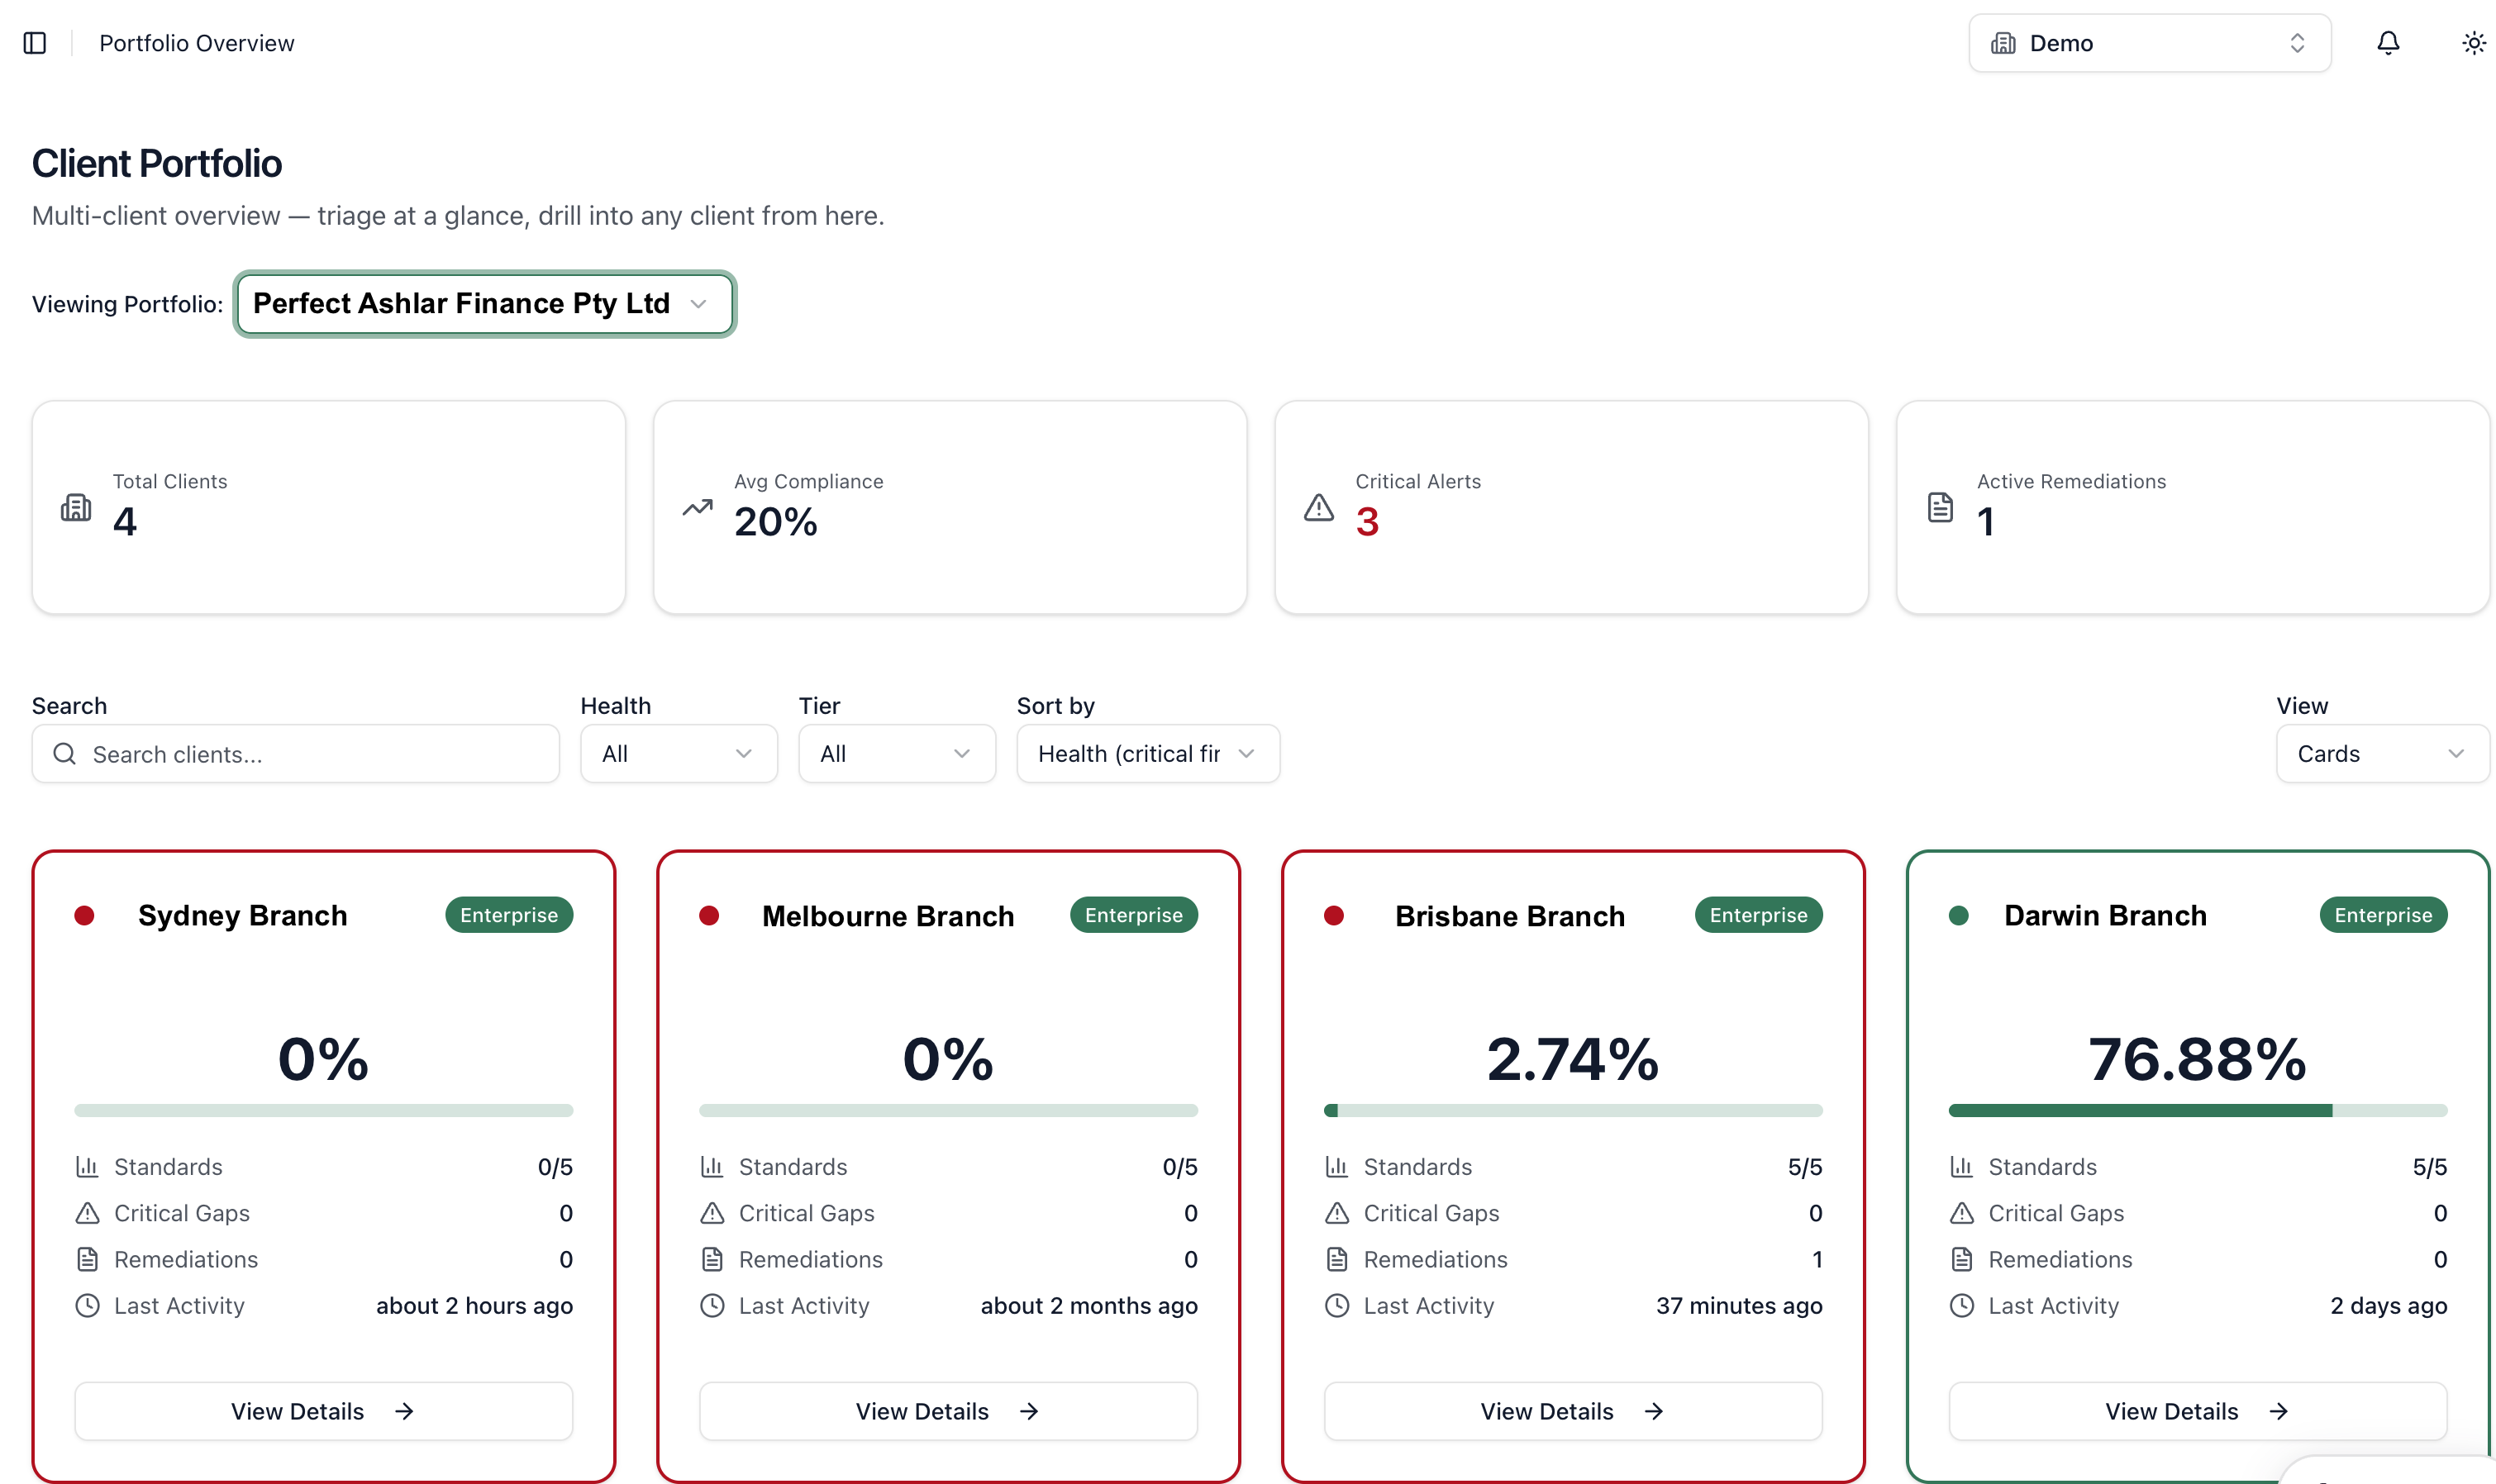Click the Active Remediations value 1
2496x1484 pixels.
[x=1986, y=522]
